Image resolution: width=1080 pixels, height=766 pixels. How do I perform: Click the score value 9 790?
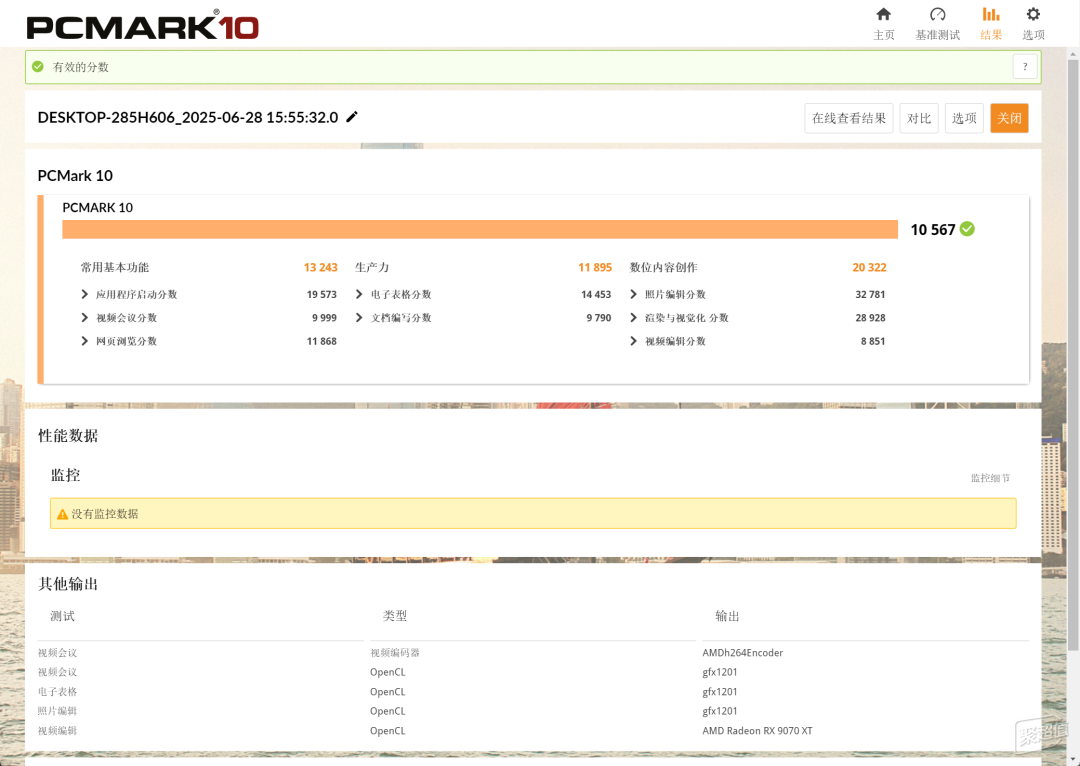[599, 318]
